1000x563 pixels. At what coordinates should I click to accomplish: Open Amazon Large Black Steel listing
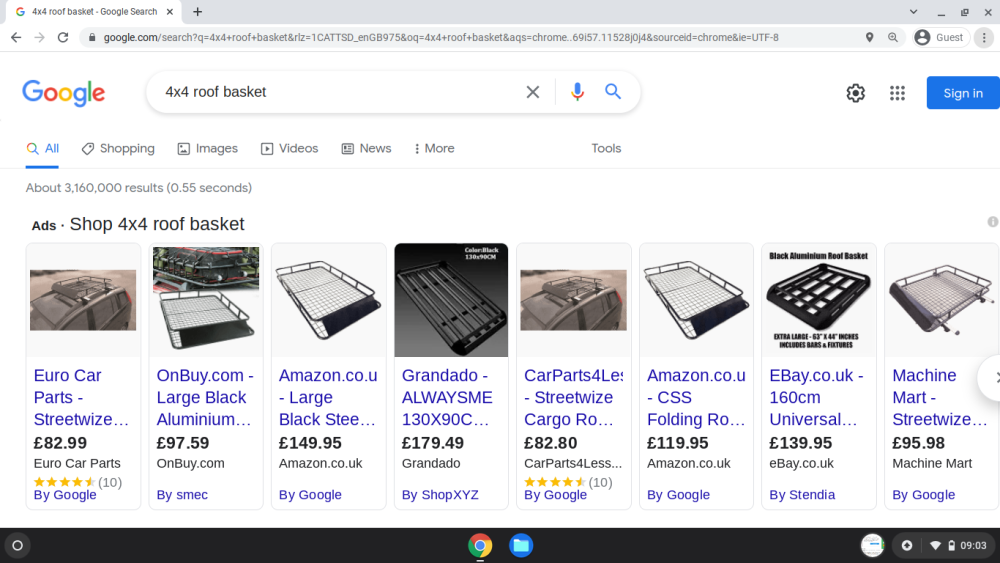328,397
